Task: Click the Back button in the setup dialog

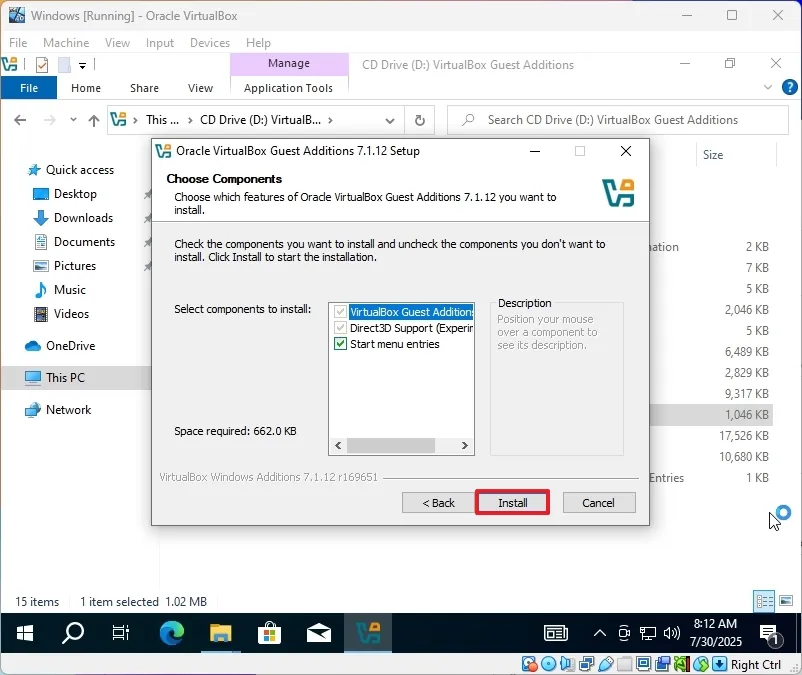Action: click(x=437, y=502)
